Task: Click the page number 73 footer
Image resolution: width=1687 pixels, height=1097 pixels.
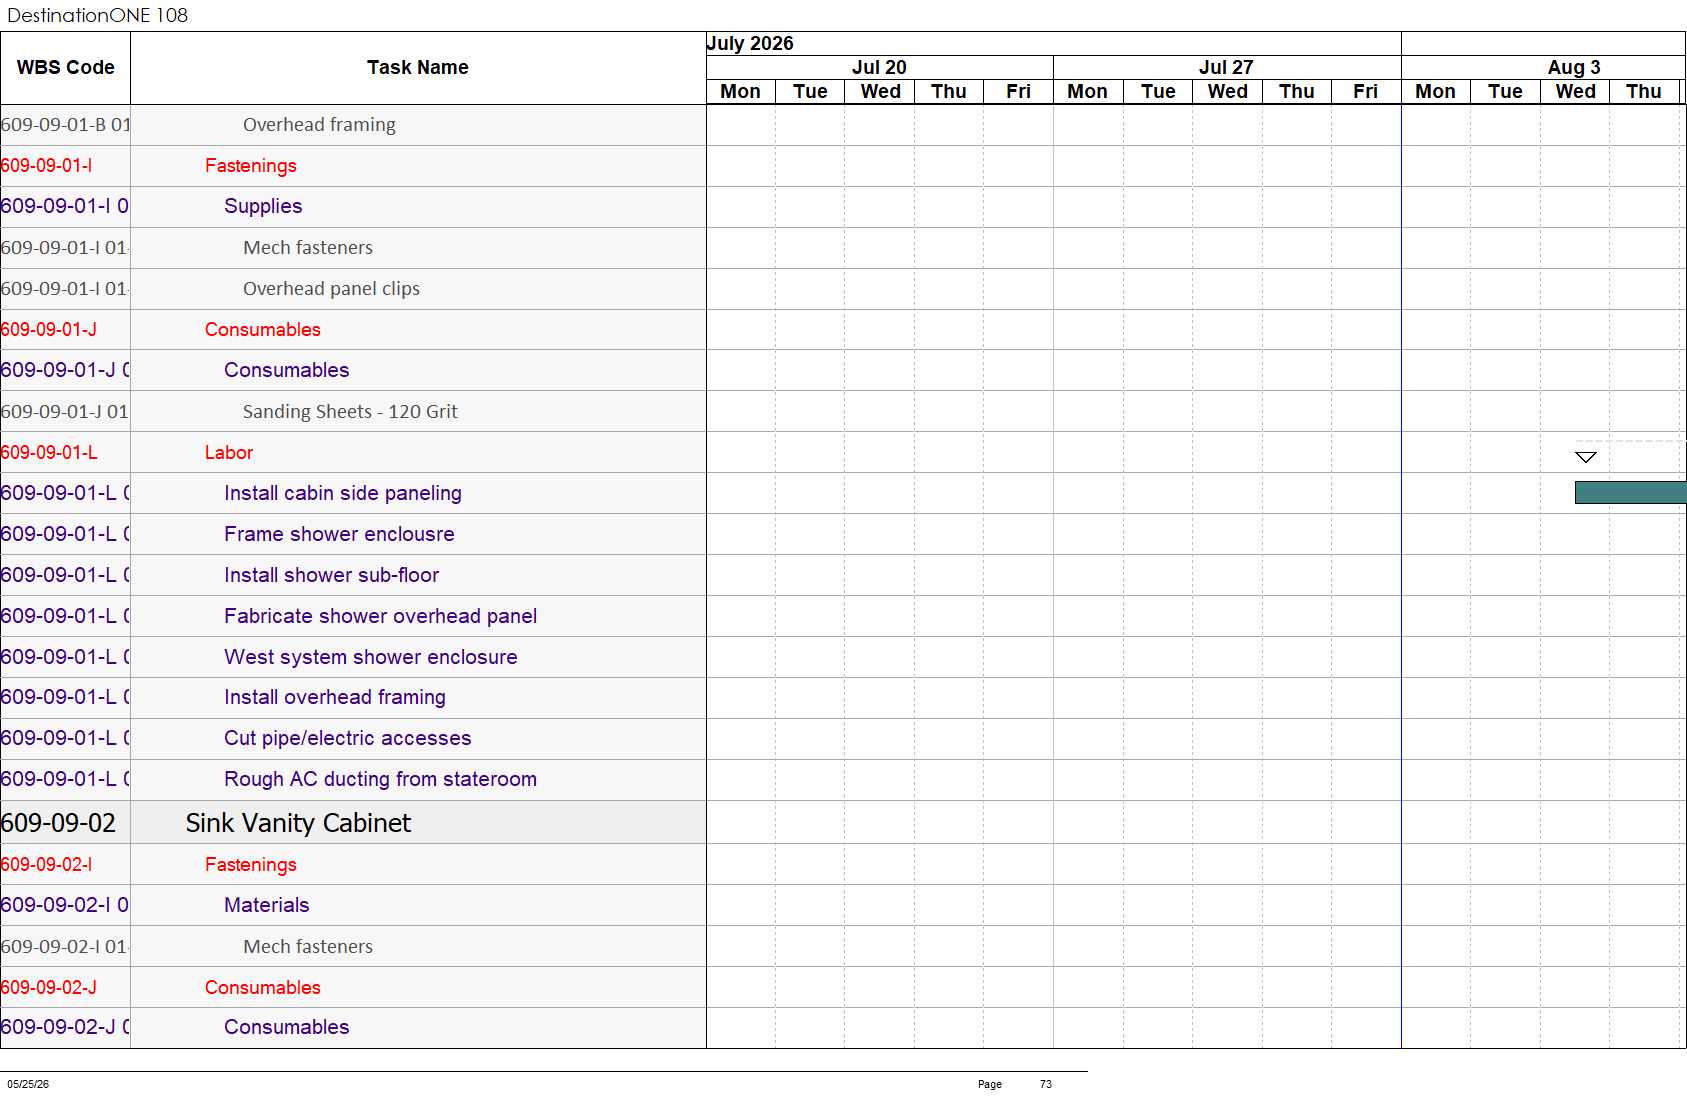Action: pos(1046,1084)
